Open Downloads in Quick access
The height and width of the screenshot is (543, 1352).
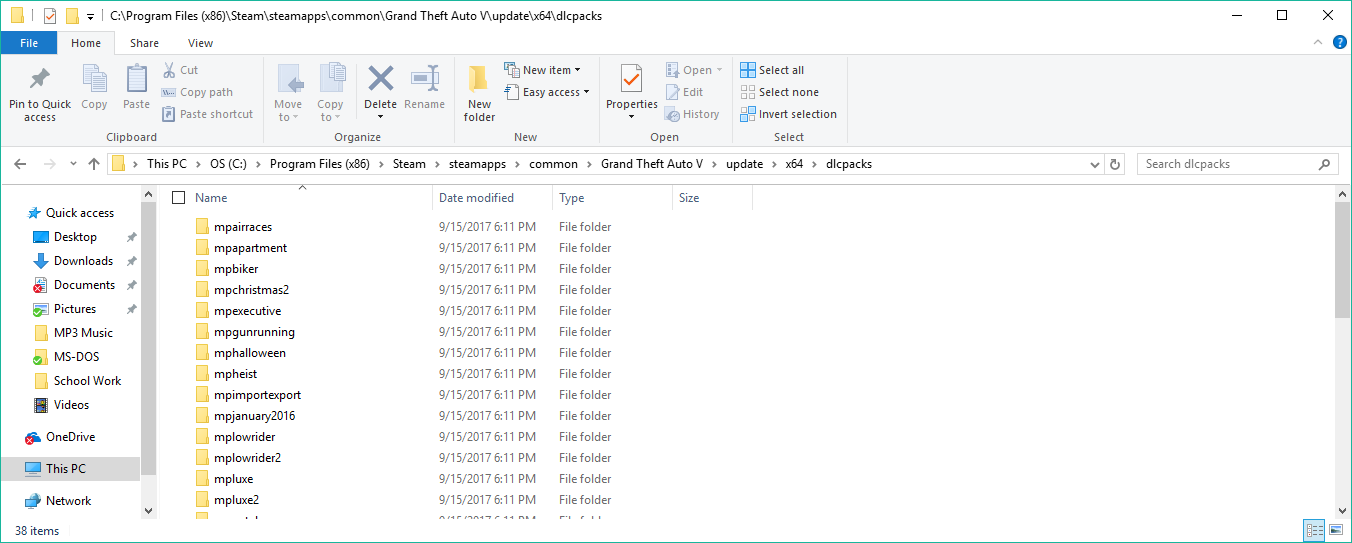[83, 261]
